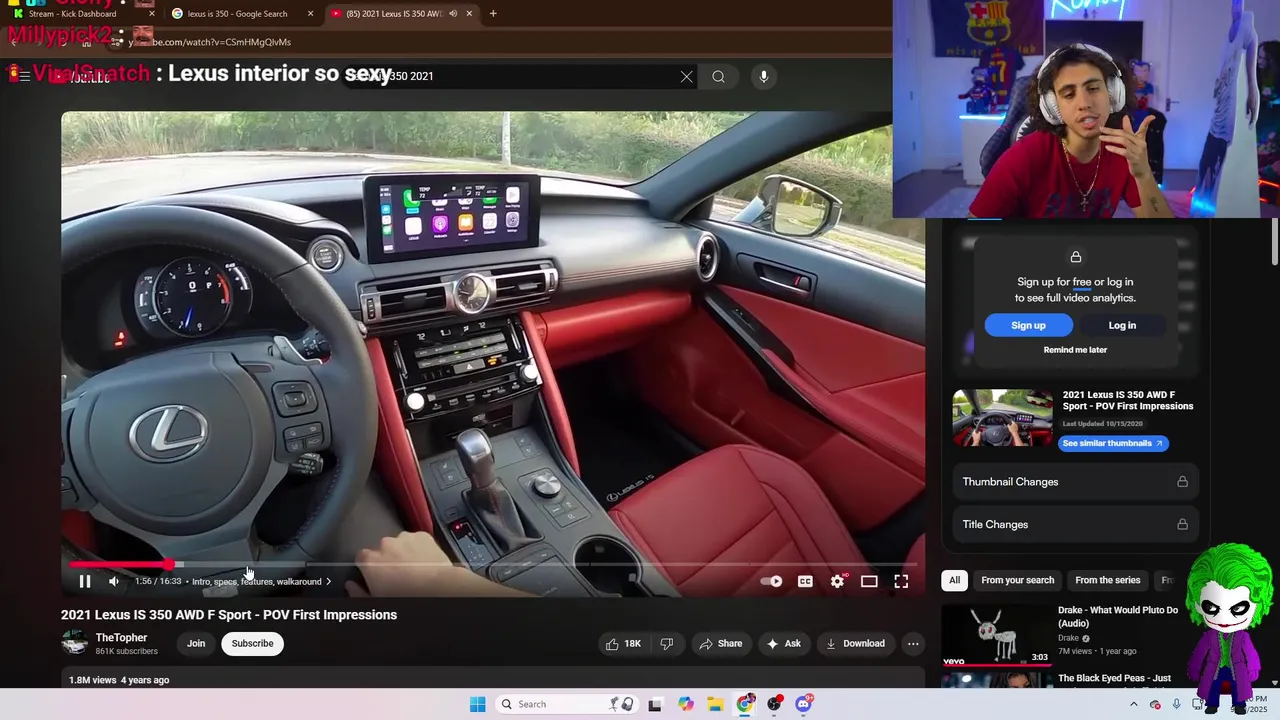Screen dimensions: 1280x720
Task: Select 'From your search' chip
Action: pos(1017,580)
